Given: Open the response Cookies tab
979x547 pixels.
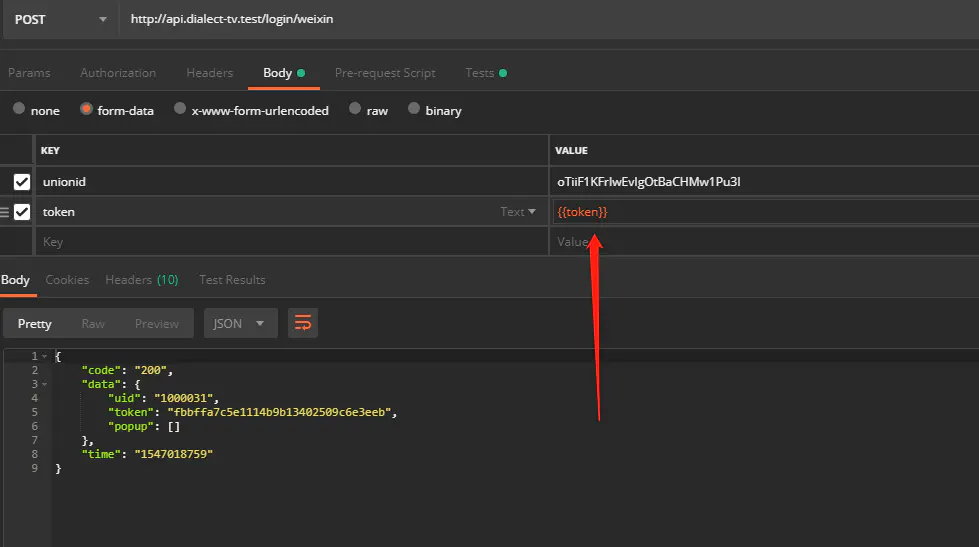Looking at the screenshot, I should pyautogui.click(x=67, y=280).
